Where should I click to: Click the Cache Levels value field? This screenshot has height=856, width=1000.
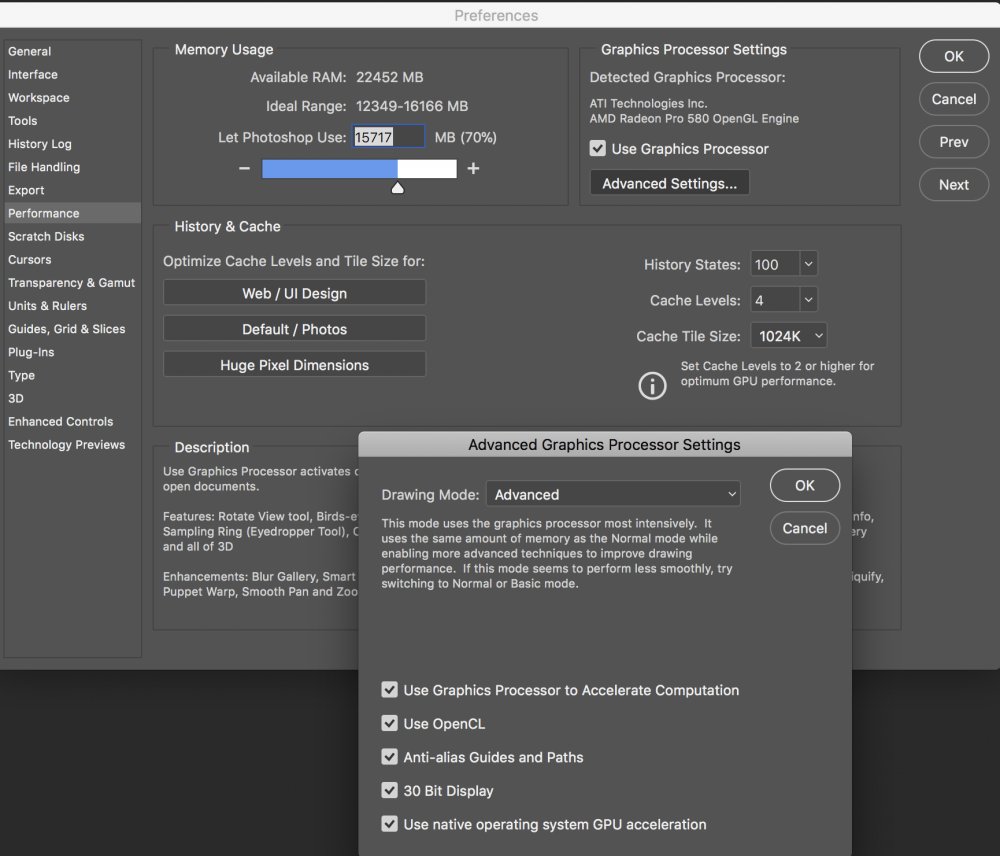tap(775, 300)
